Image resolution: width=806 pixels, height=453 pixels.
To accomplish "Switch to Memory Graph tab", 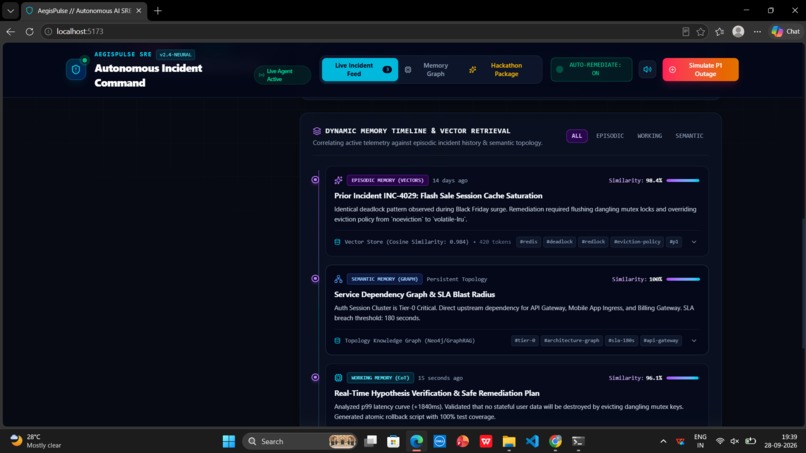I will (429, 69).
